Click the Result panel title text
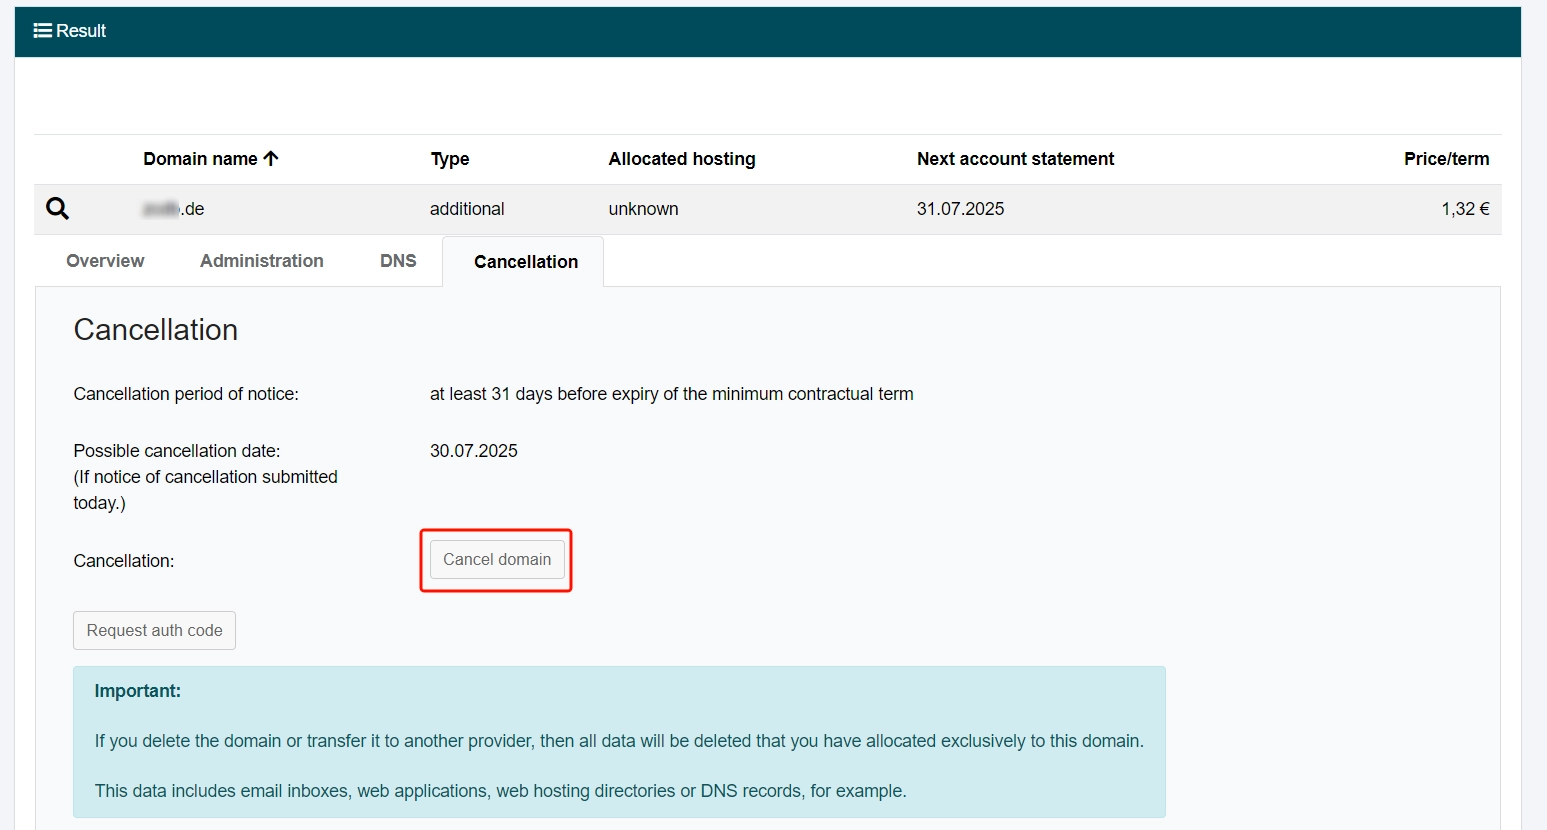This screenshot has width=1547, height=830. click(x=81, y=31)
